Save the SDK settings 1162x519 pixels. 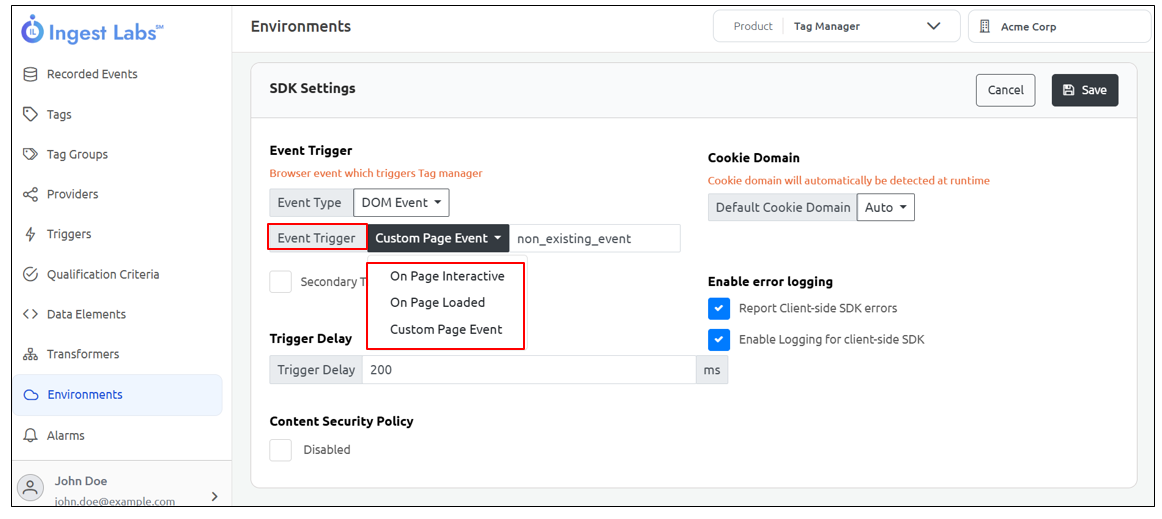(1084, 90)
